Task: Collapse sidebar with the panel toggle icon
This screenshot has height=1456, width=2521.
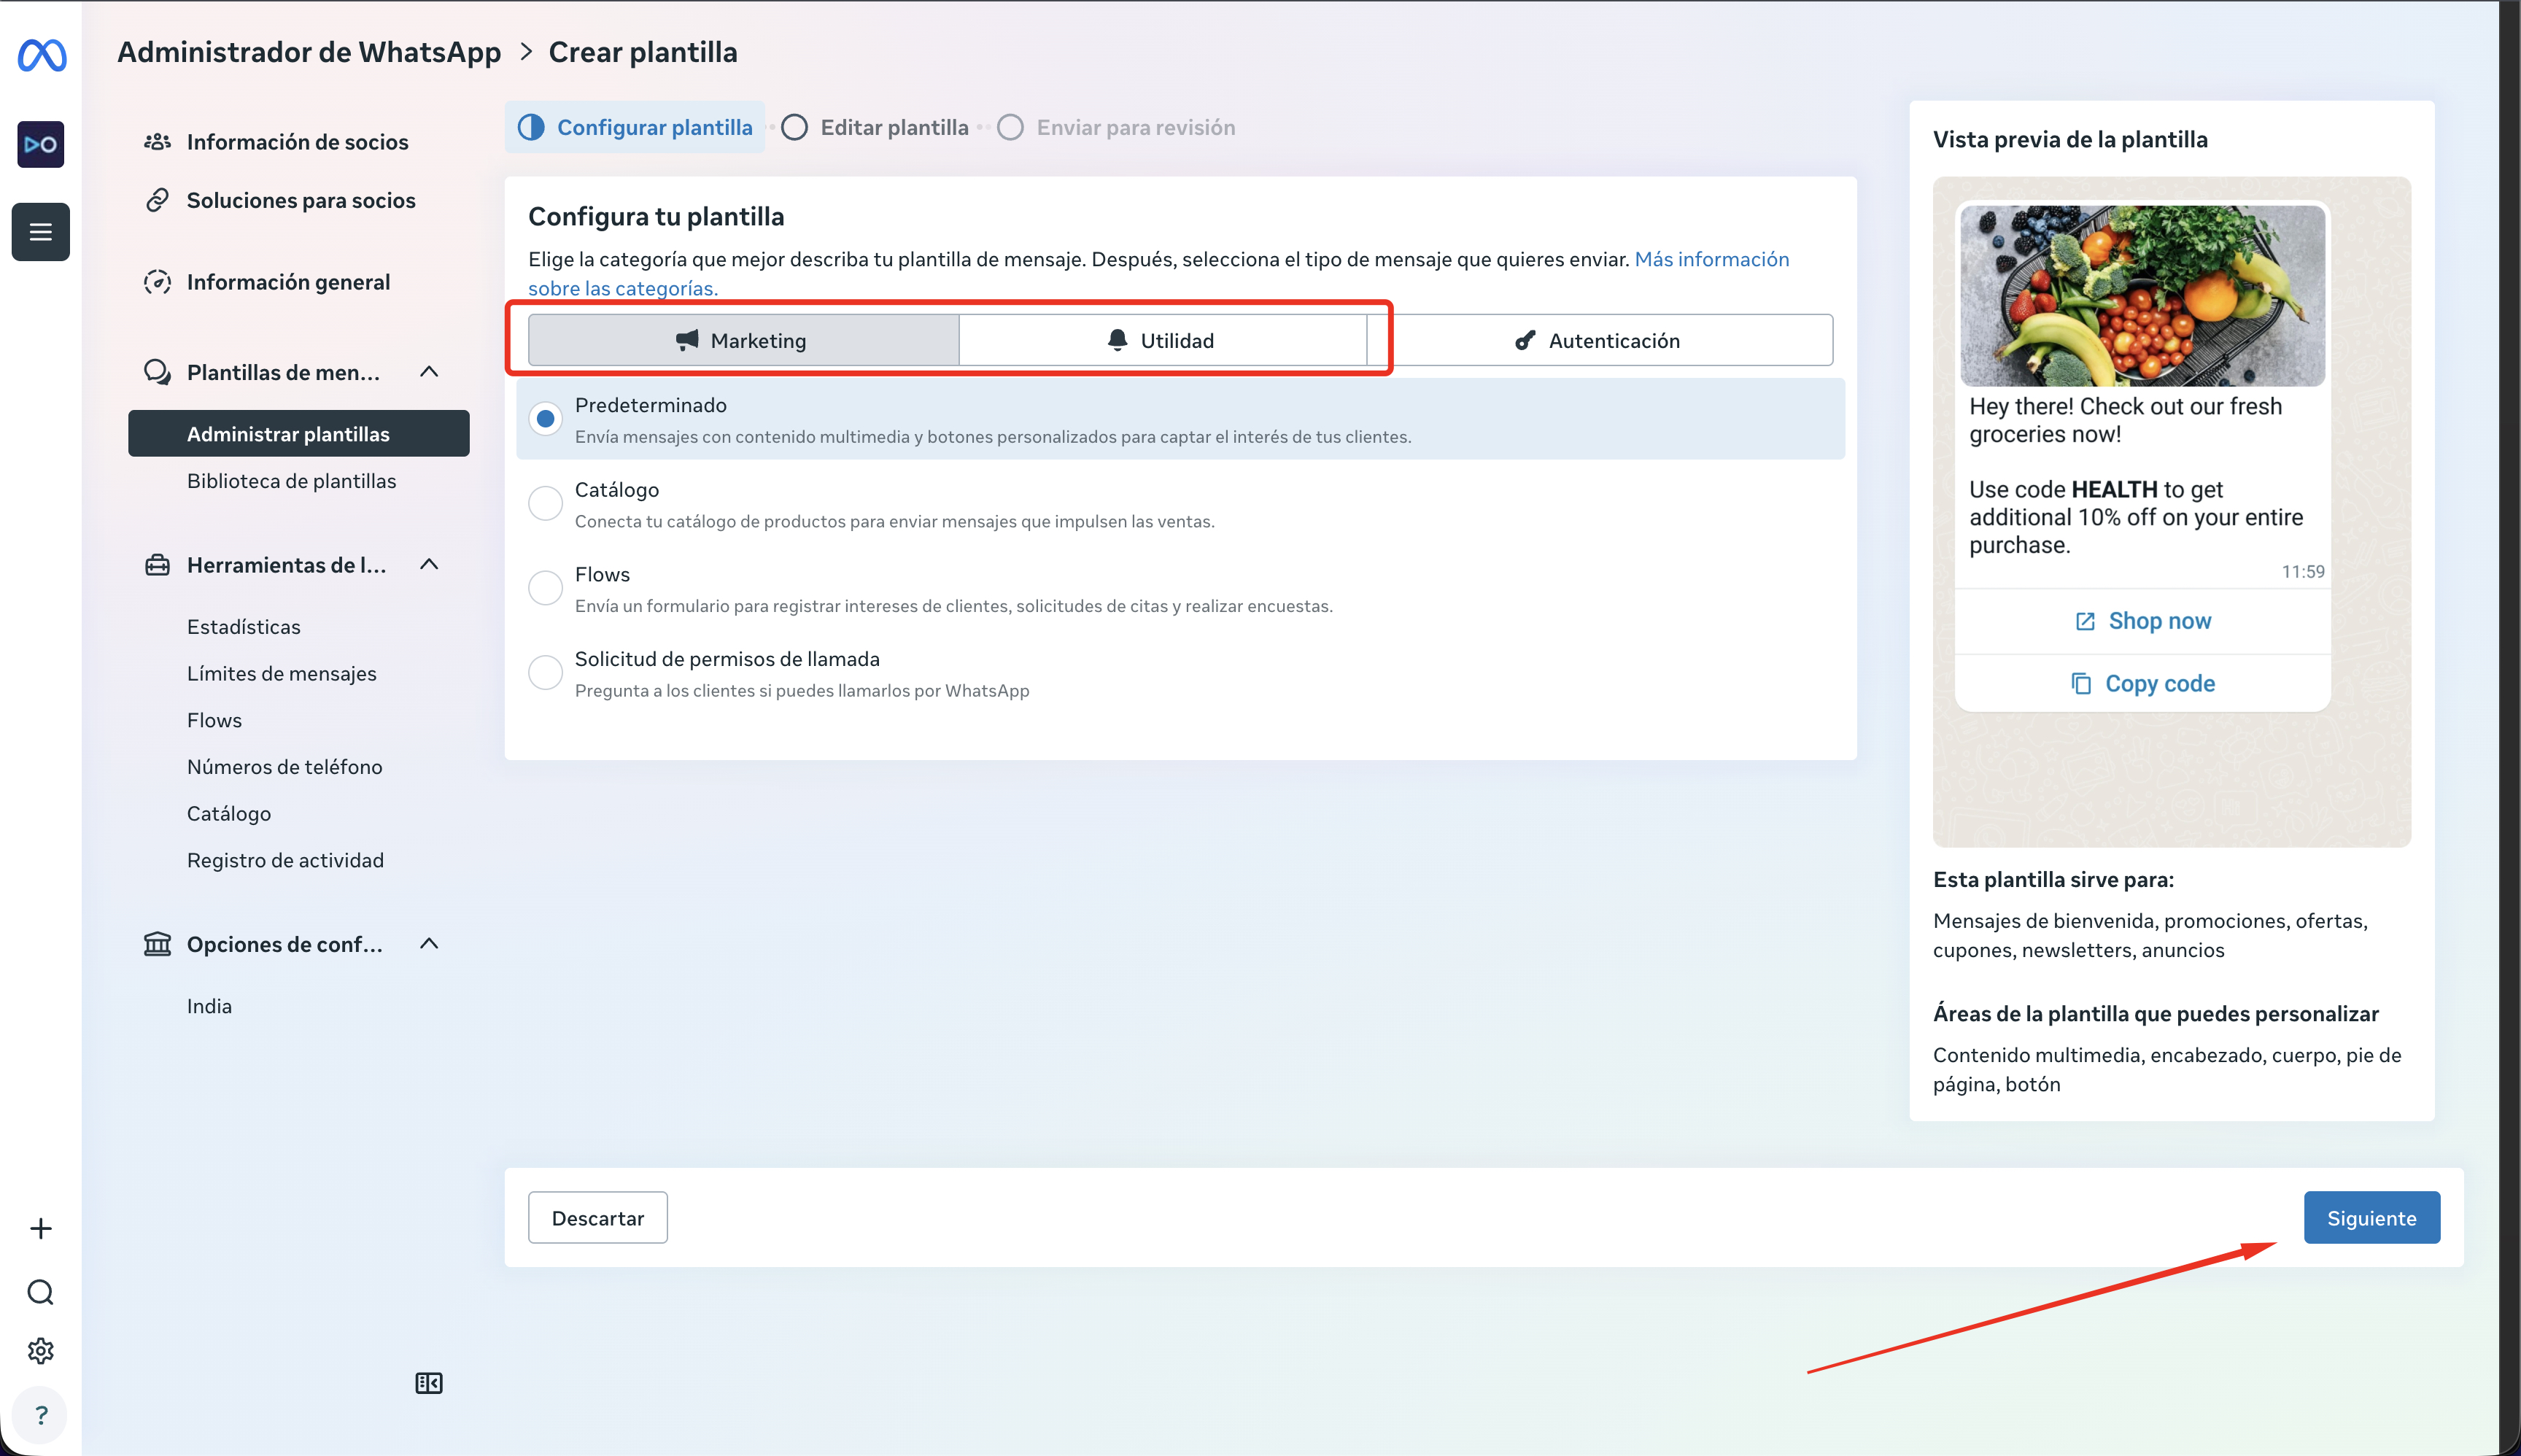Action: [x=429, y=1383]
